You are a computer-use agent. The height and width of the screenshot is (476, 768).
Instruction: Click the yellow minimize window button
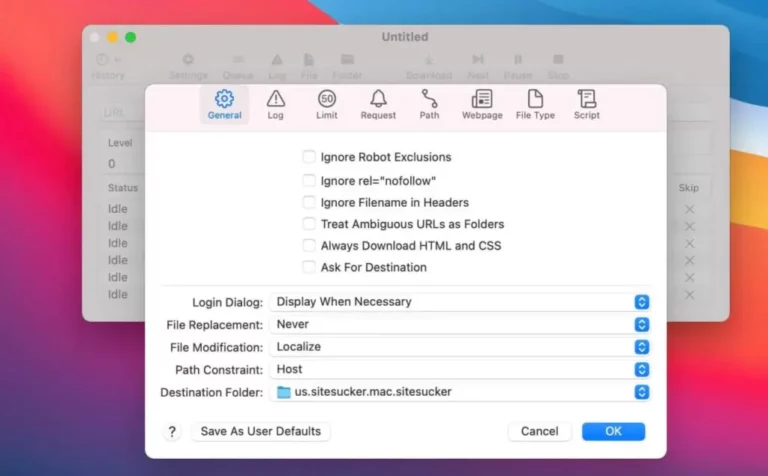pos(113,37)
